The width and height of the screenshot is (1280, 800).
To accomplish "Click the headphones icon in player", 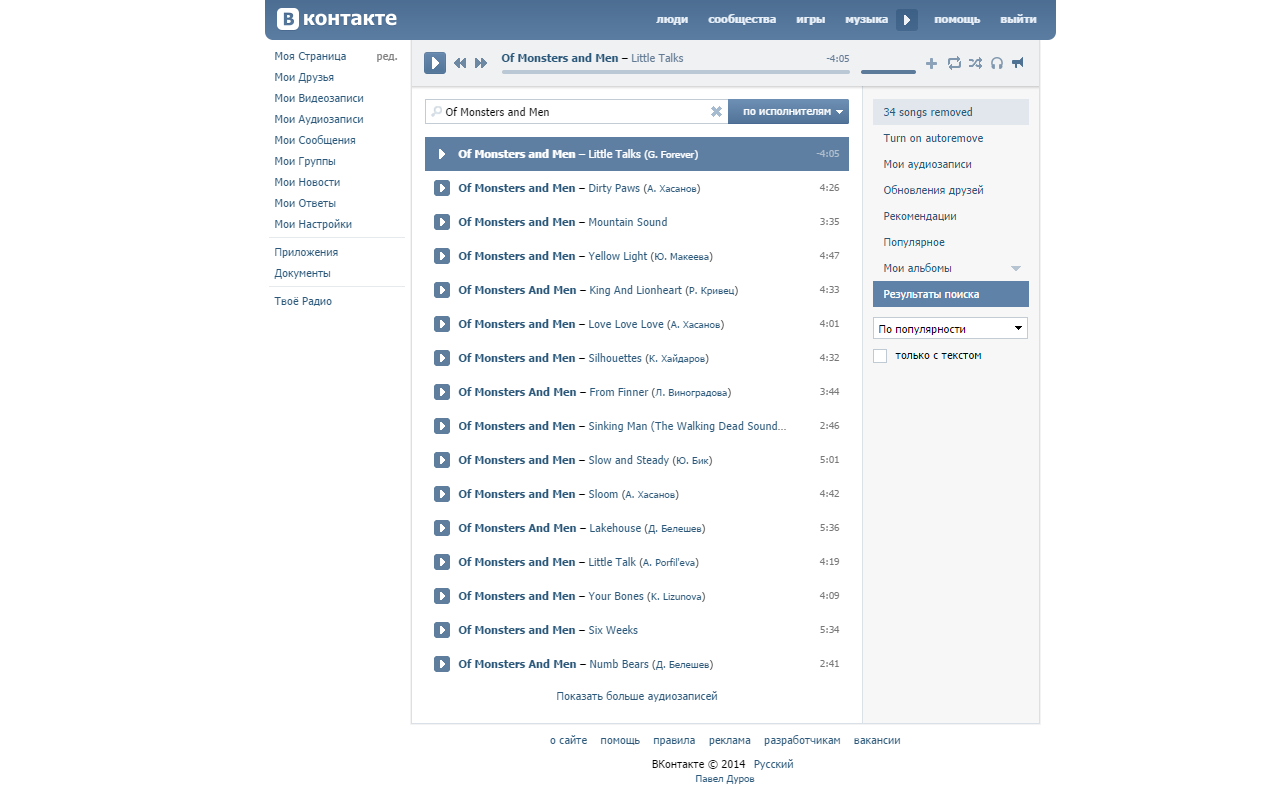I will click(x=997, y=63).
